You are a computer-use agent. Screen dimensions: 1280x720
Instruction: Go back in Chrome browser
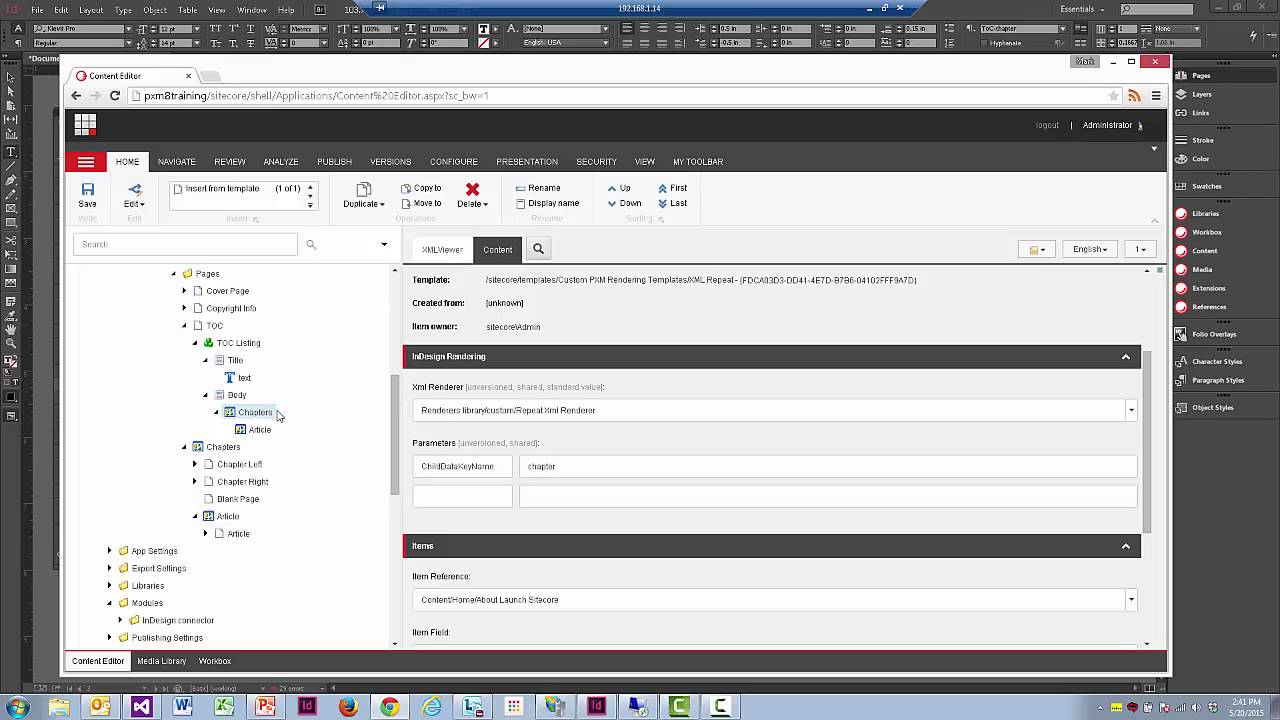76,96
